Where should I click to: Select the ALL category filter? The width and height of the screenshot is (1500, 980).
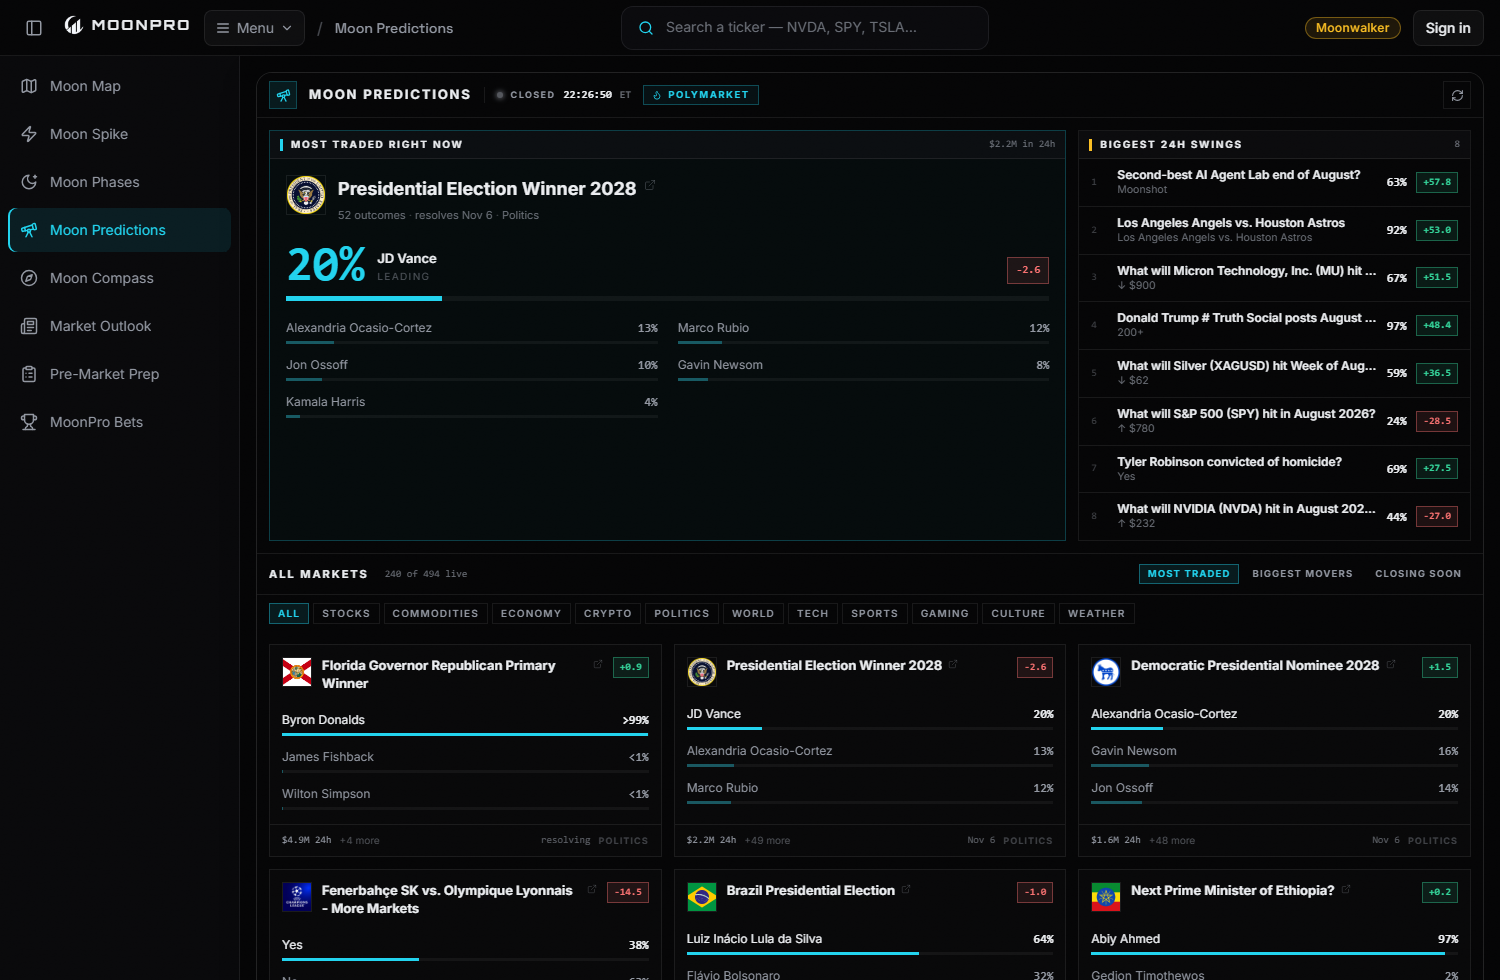[x=289, y=614]
